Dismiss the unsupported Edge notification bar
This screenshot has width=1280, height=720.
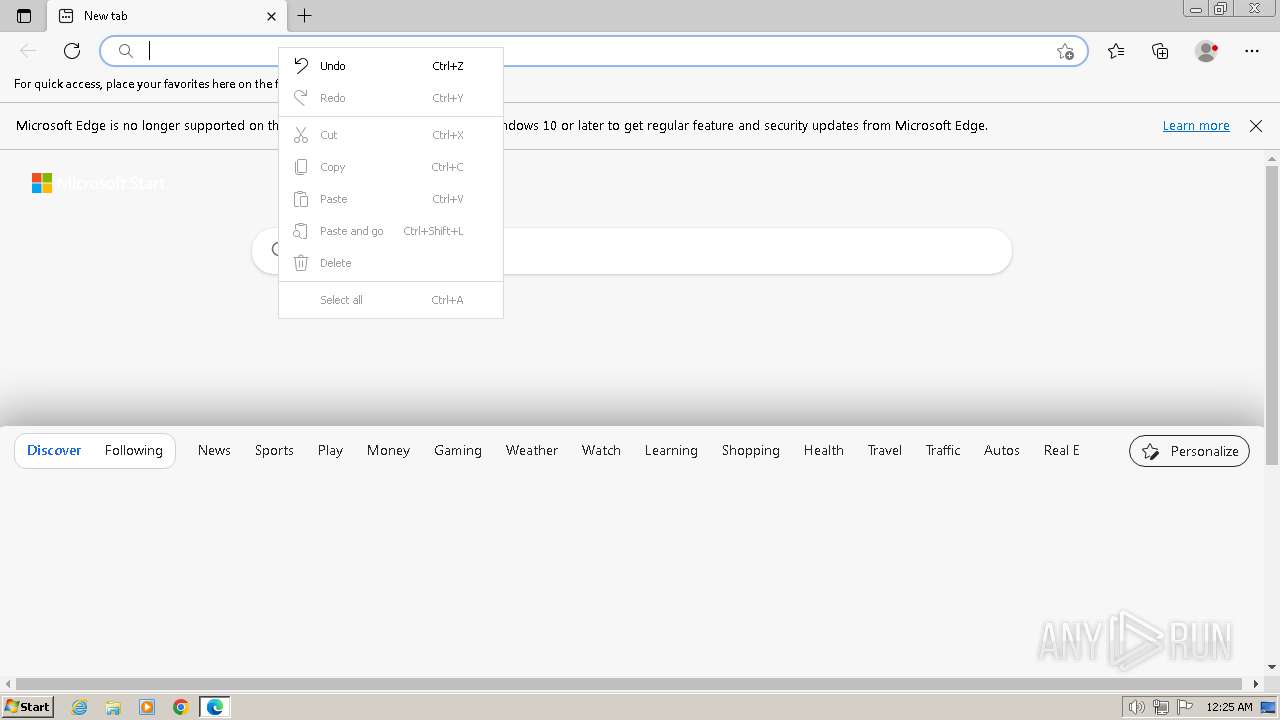(1256, 126)
